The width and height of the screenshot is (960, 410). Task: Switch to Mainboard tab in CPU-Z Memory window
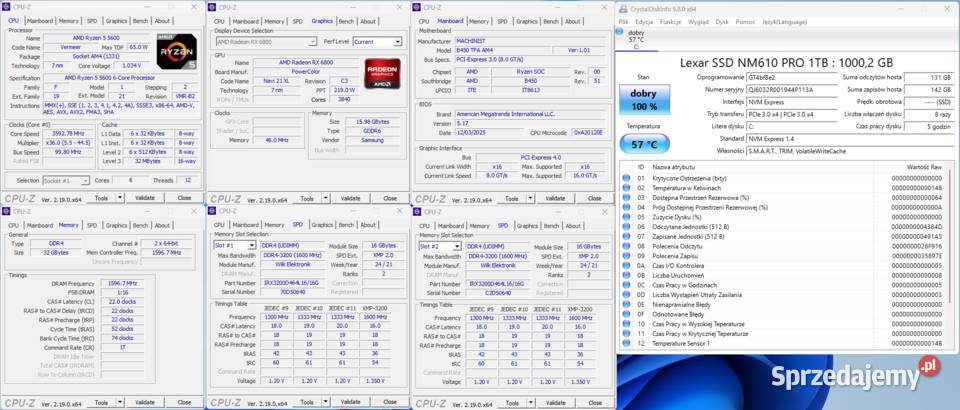(x=40, y=225)
